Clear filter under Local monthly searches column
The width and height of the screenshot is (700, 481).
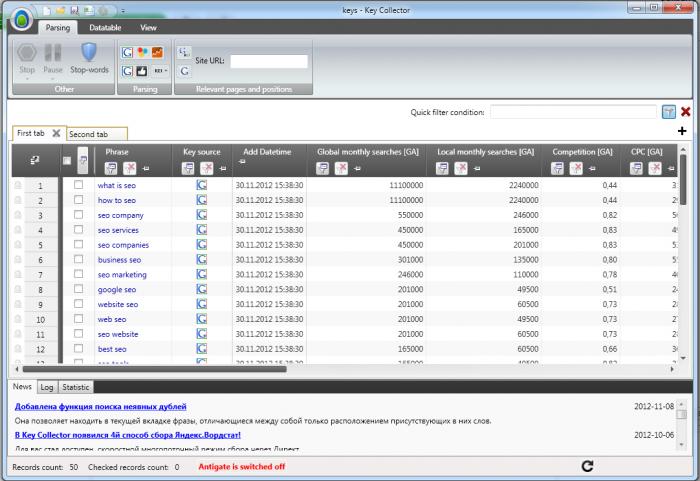tap(461, 168)
